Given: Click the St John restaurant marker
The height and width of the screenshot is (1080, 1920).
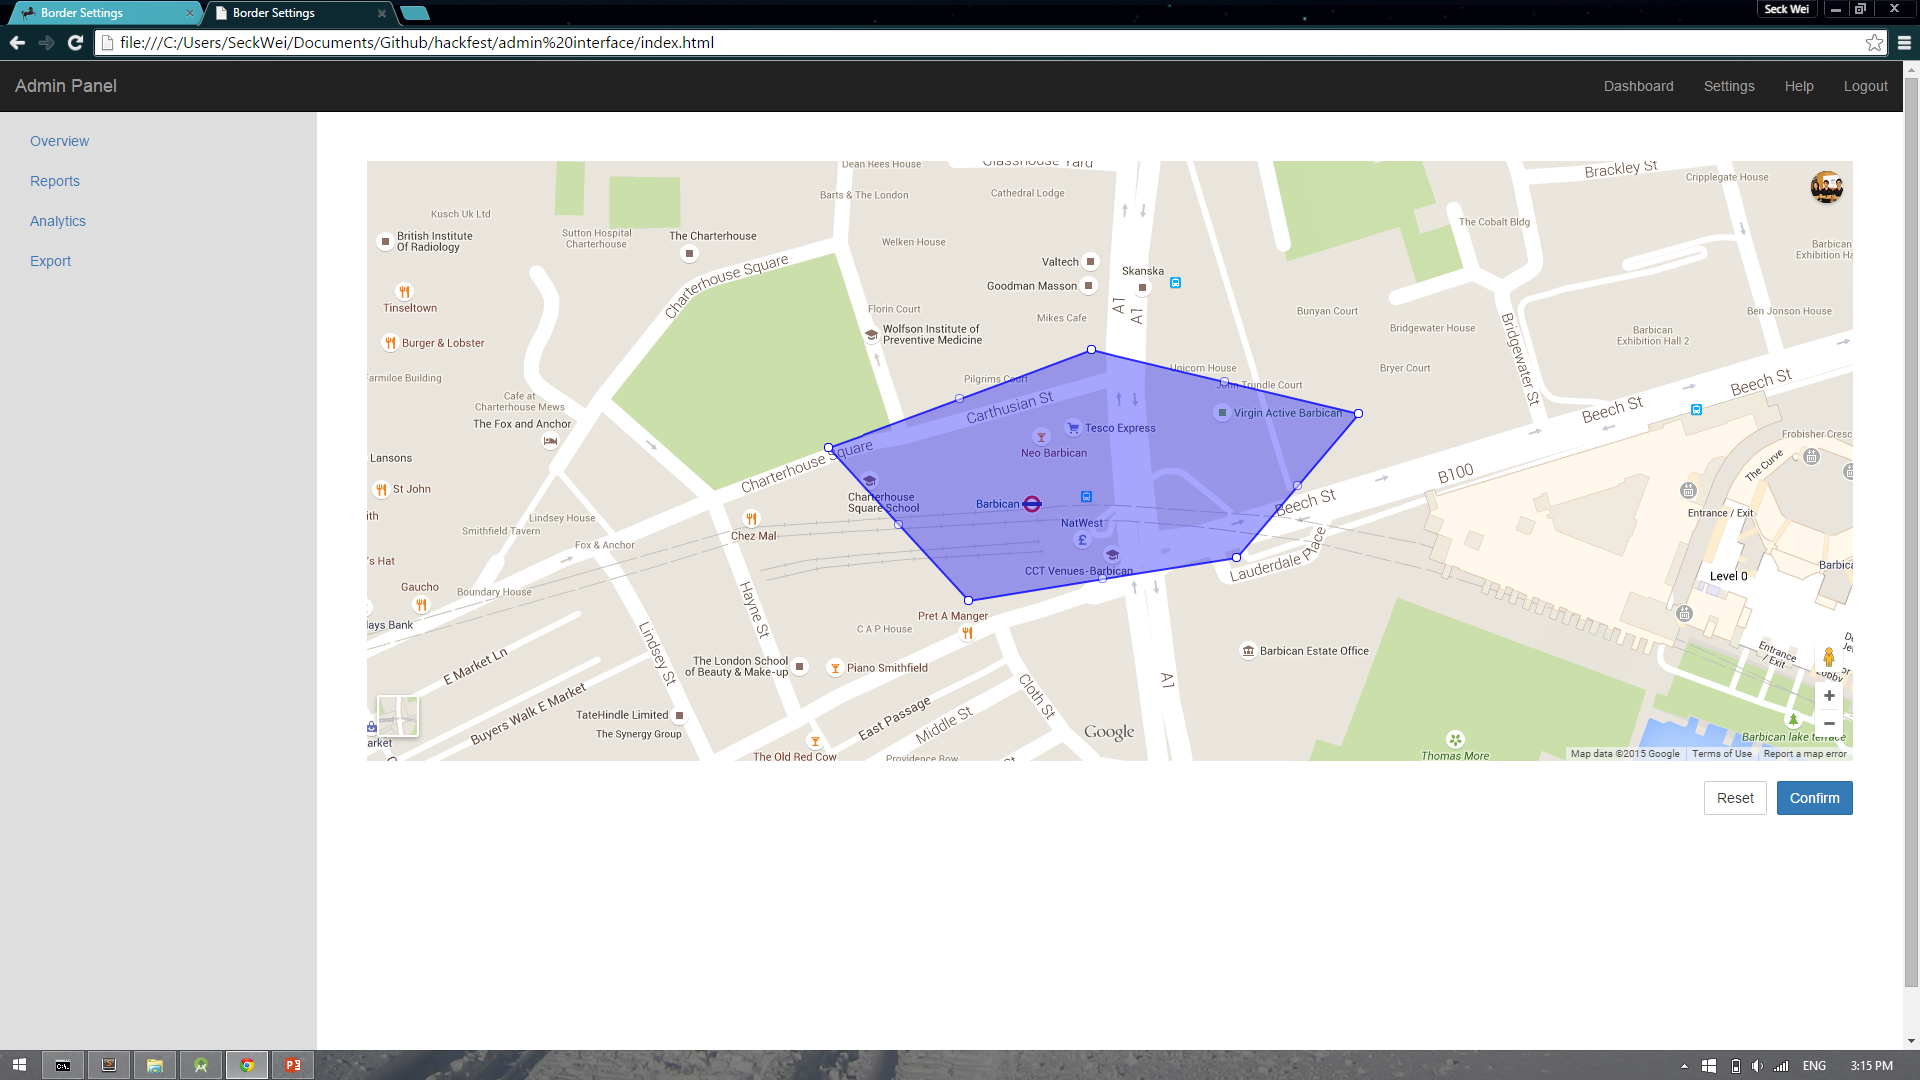Looking at the screenshot, I should coord(381,490).
